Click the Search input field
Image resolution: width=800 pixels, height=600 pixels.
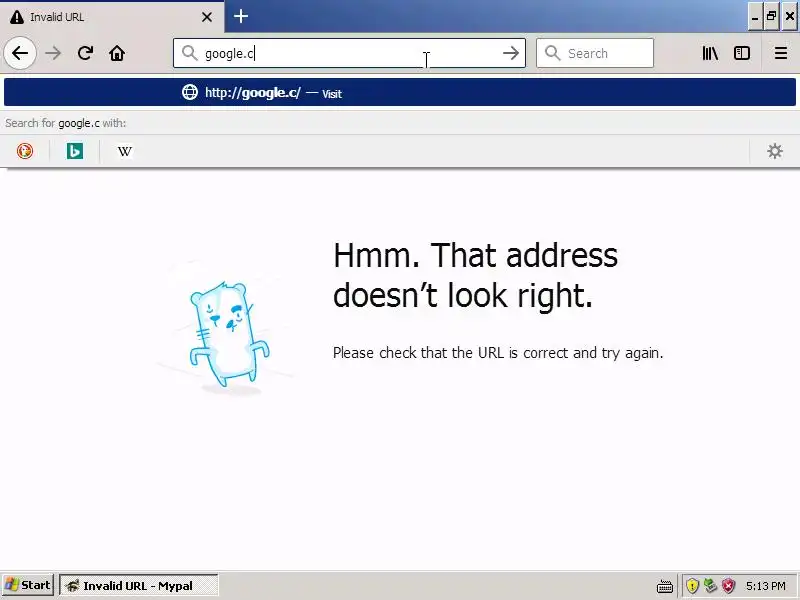click(595, 53)
